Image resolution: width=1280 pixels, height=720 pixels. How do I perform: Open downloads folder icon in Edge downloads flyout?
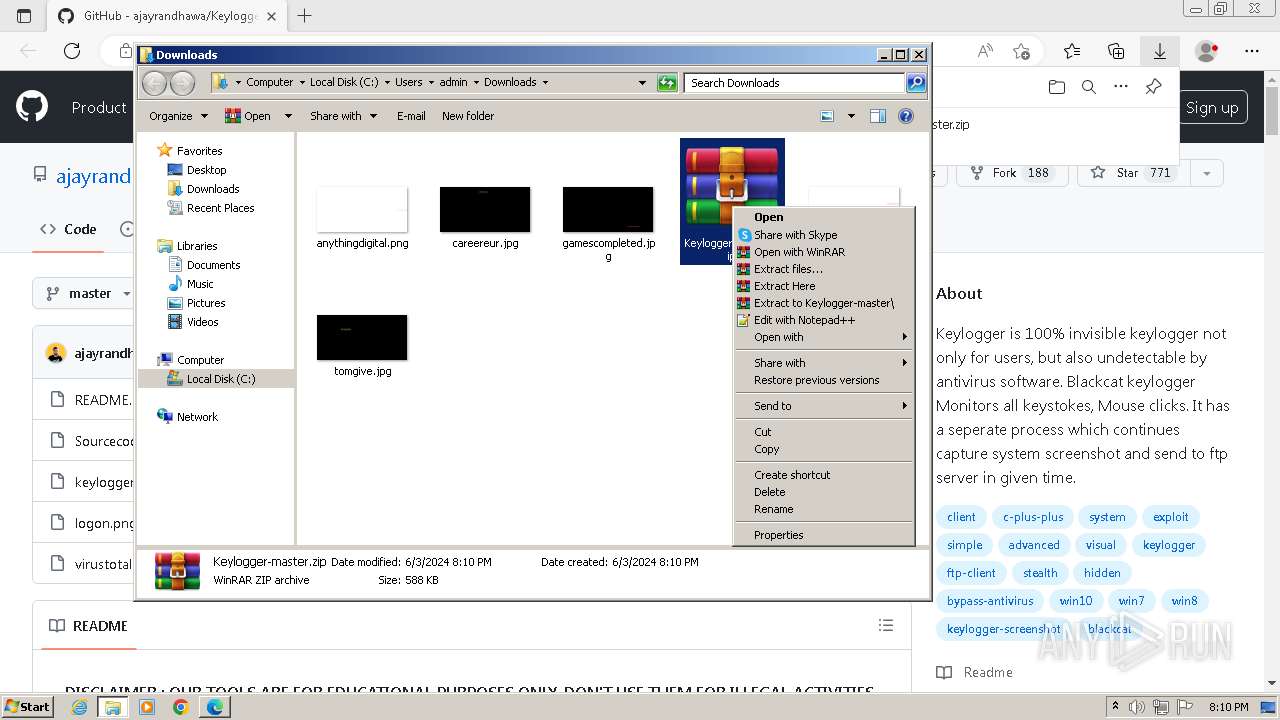[x=1057, y=87]
